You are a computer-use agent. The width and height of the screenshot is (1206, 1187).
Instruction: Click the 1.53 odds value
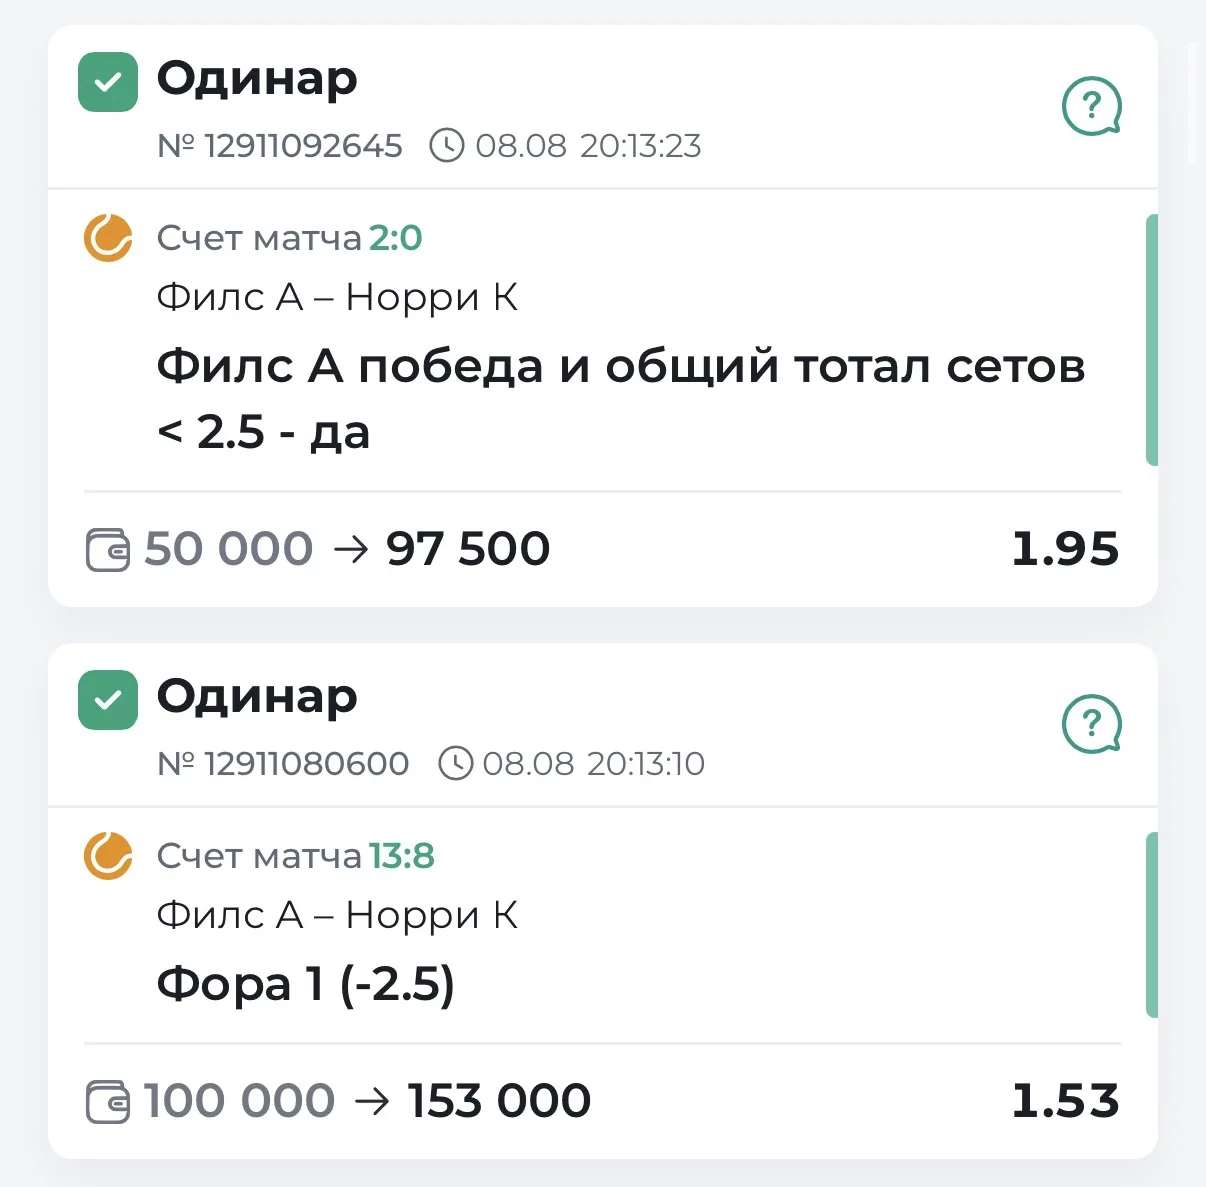click(1065, 1101)
